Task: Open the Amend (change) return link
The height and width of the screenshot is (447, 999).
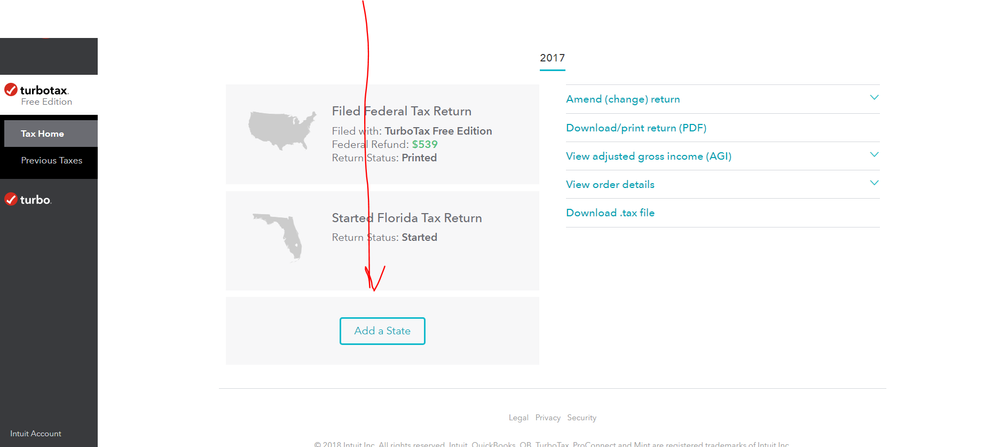Action: point(623,99)
